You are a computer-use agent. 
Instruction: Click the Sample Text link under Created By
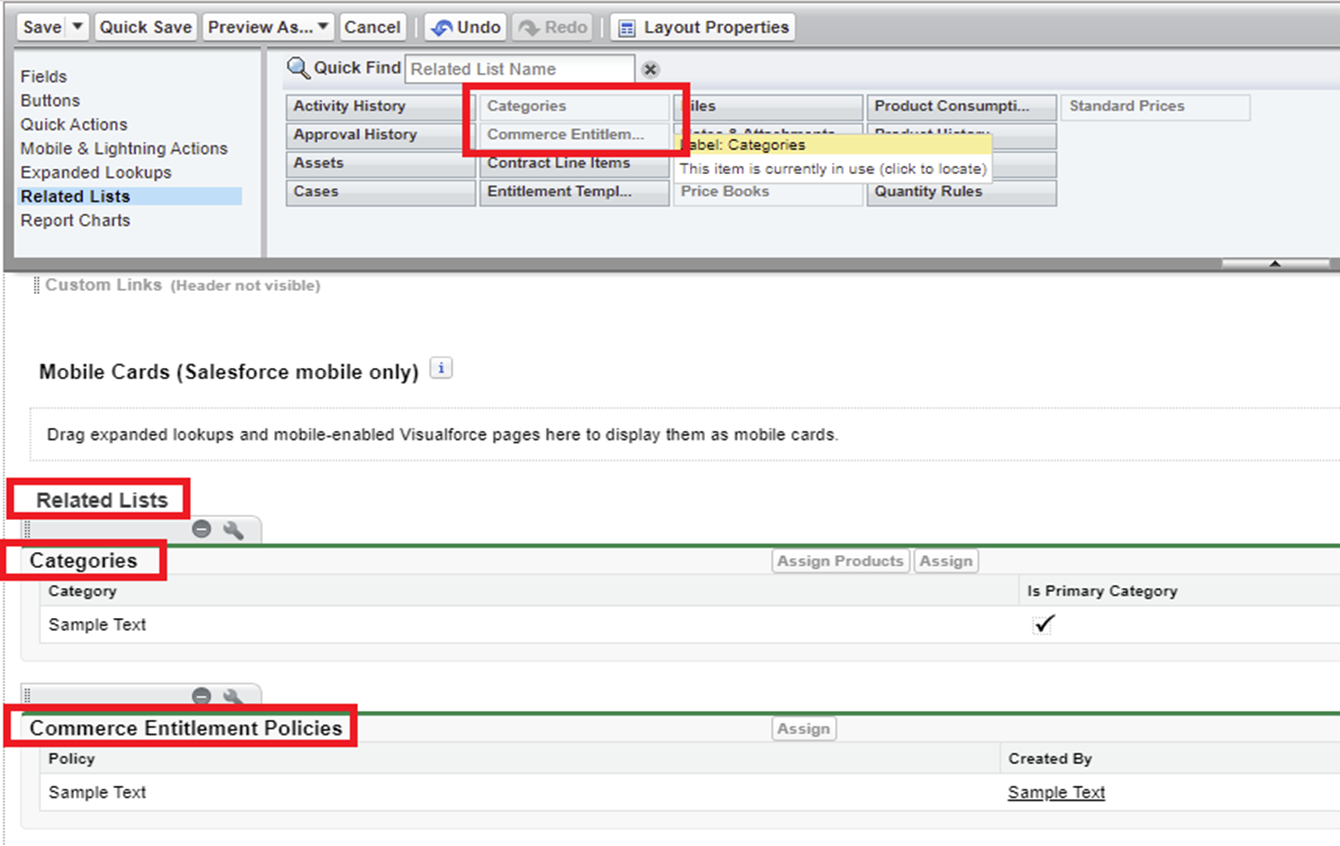point(1056,792)
